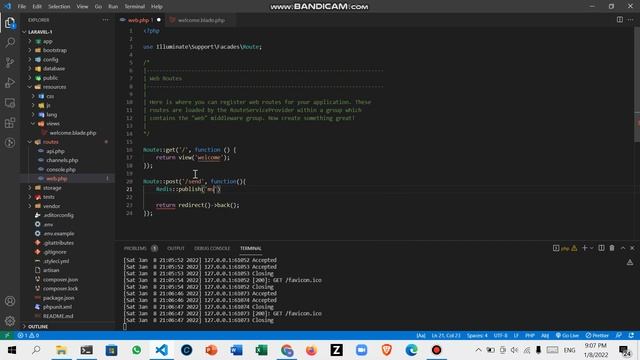Viewport: 640px width, 360px height.
Task: Expand the bootstrap folder
Action: 55,50
